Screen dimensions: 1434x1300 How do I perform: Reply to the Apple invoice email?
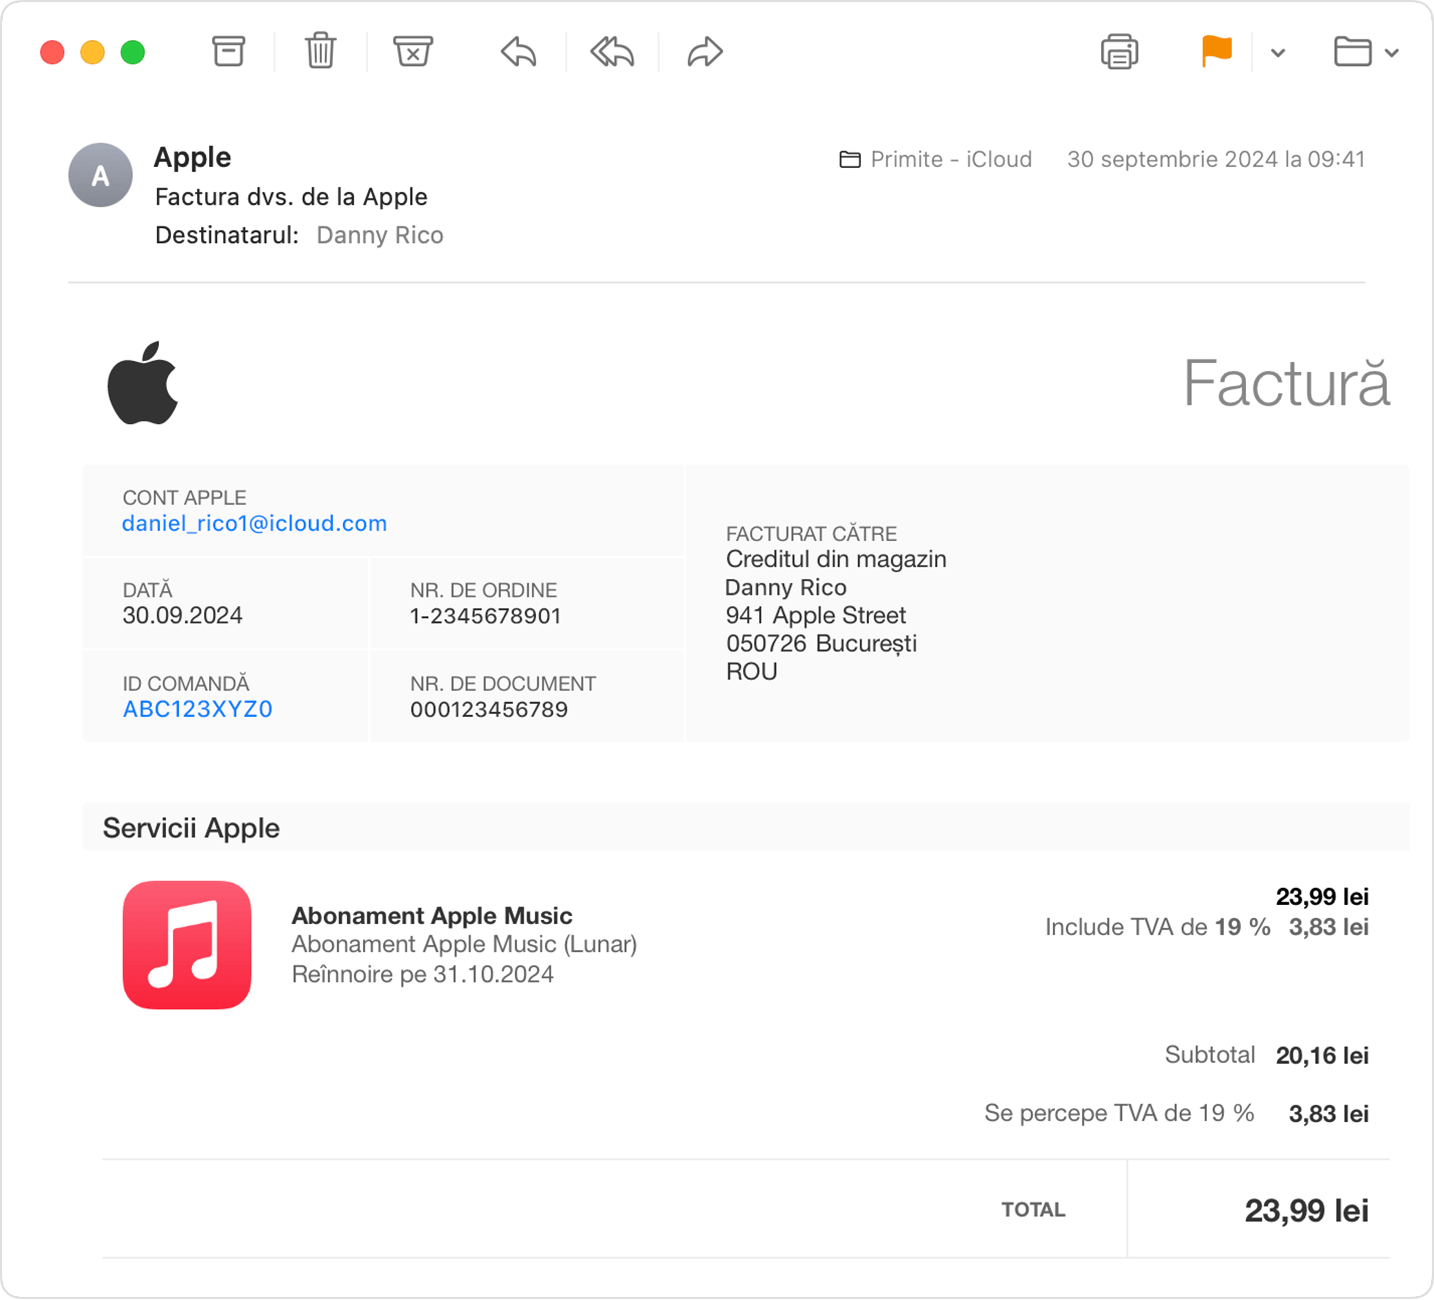tap(518, 51)
